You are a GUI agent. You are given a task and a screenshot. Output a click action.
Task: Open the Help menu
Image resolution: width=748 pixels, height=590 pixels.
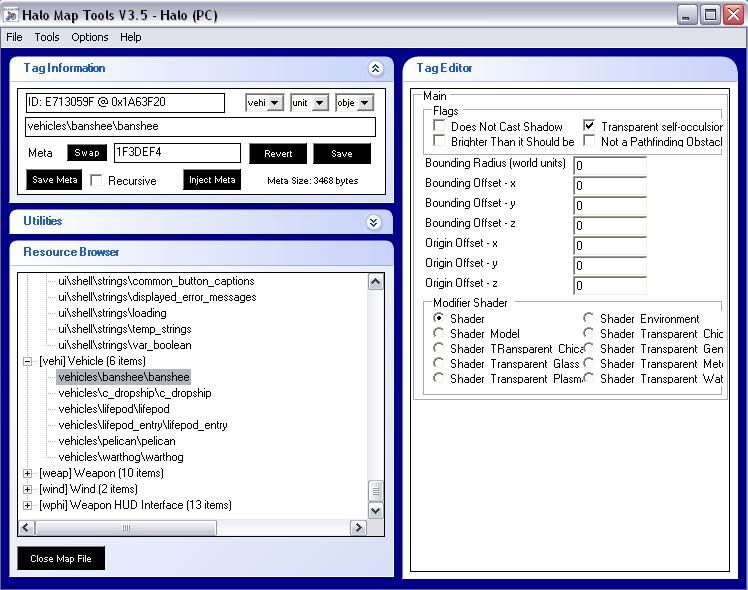[x=131, y=37]
